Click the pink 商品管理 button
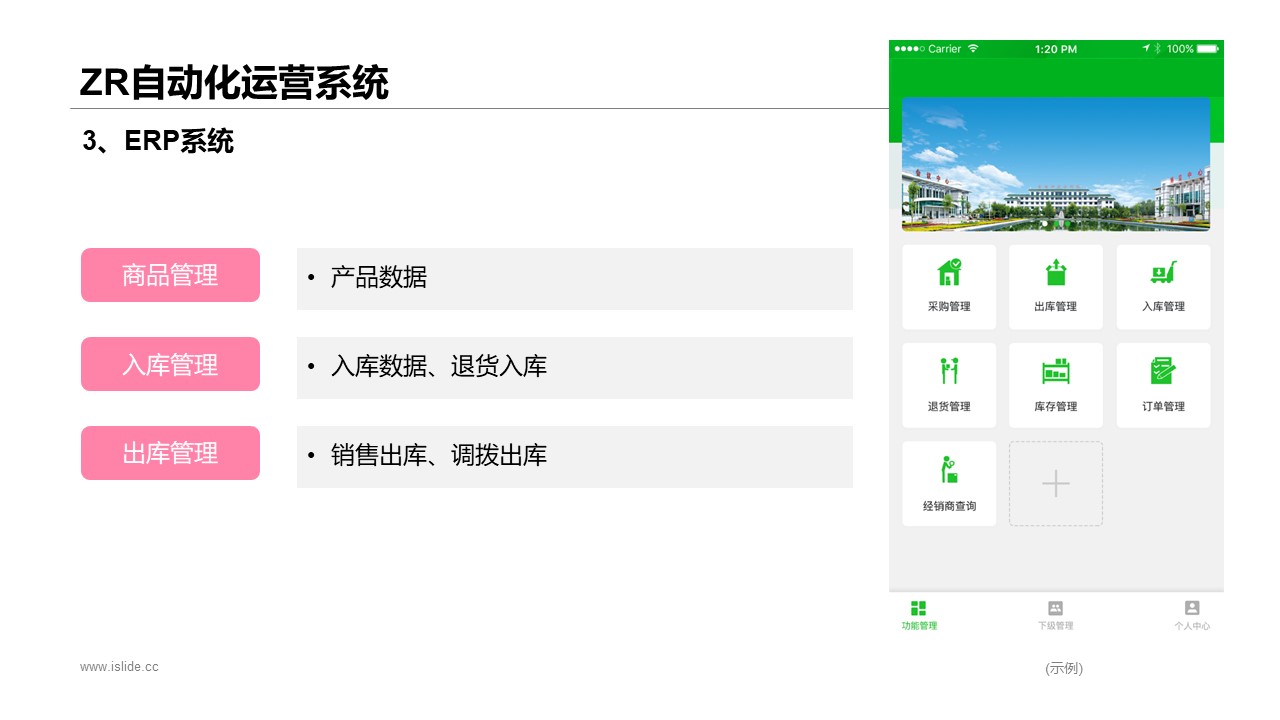Image resolution: width=1280 pixels, height=720 pixels. click(x=170, y=275)
